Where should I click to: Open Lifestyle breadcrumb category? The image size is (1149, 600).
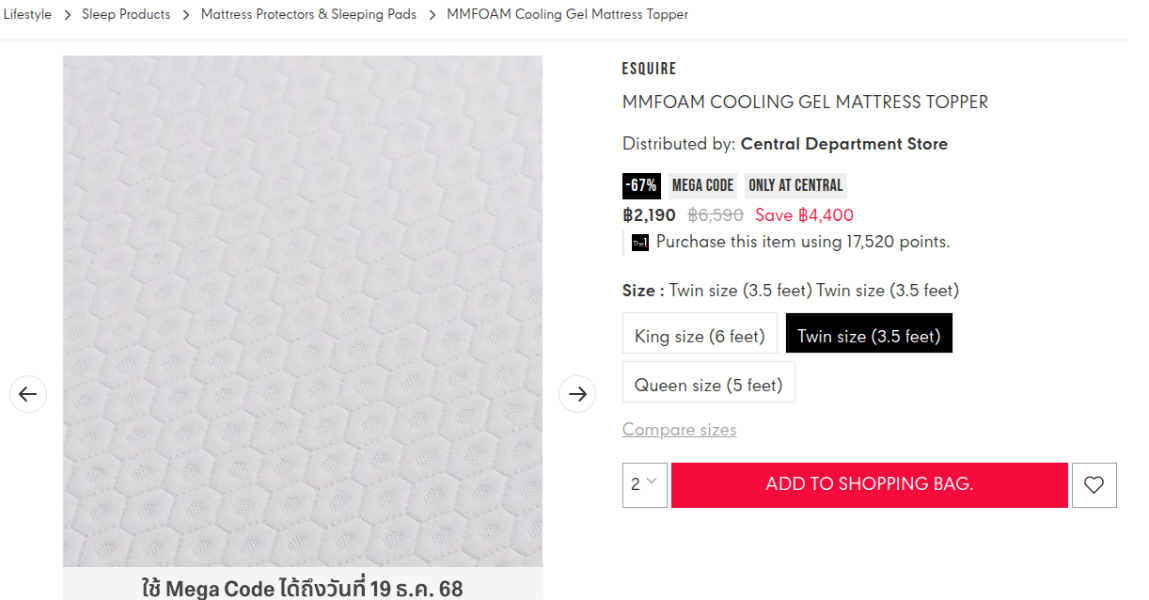tap(27, 15)
